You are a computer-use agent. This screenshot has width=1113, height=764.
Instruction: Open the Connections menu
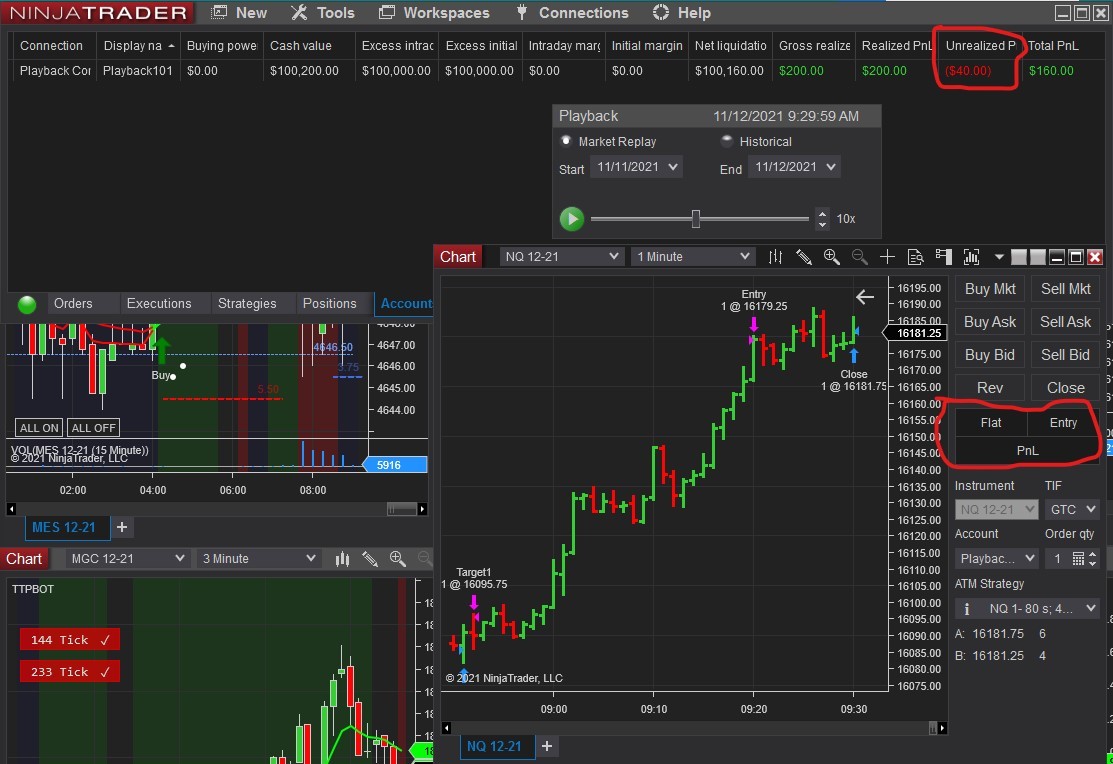pyautogui.click(x=572, y=13)
